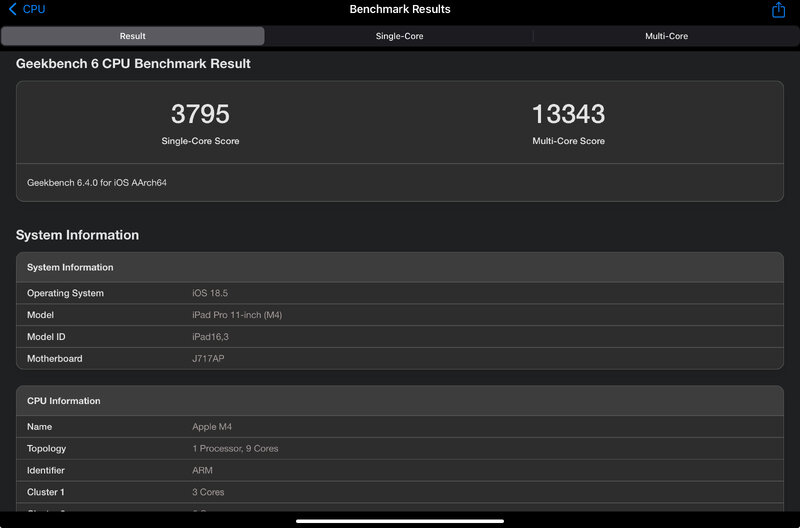The height and width of the screenshot is (528, 800).
Task: Select the ARM identifier value
Action: [x=203, y=470]
